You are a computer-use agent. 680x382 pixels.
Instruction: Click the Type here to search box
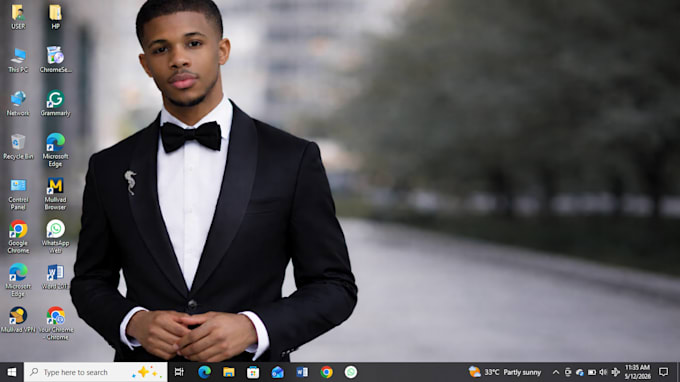95,372
